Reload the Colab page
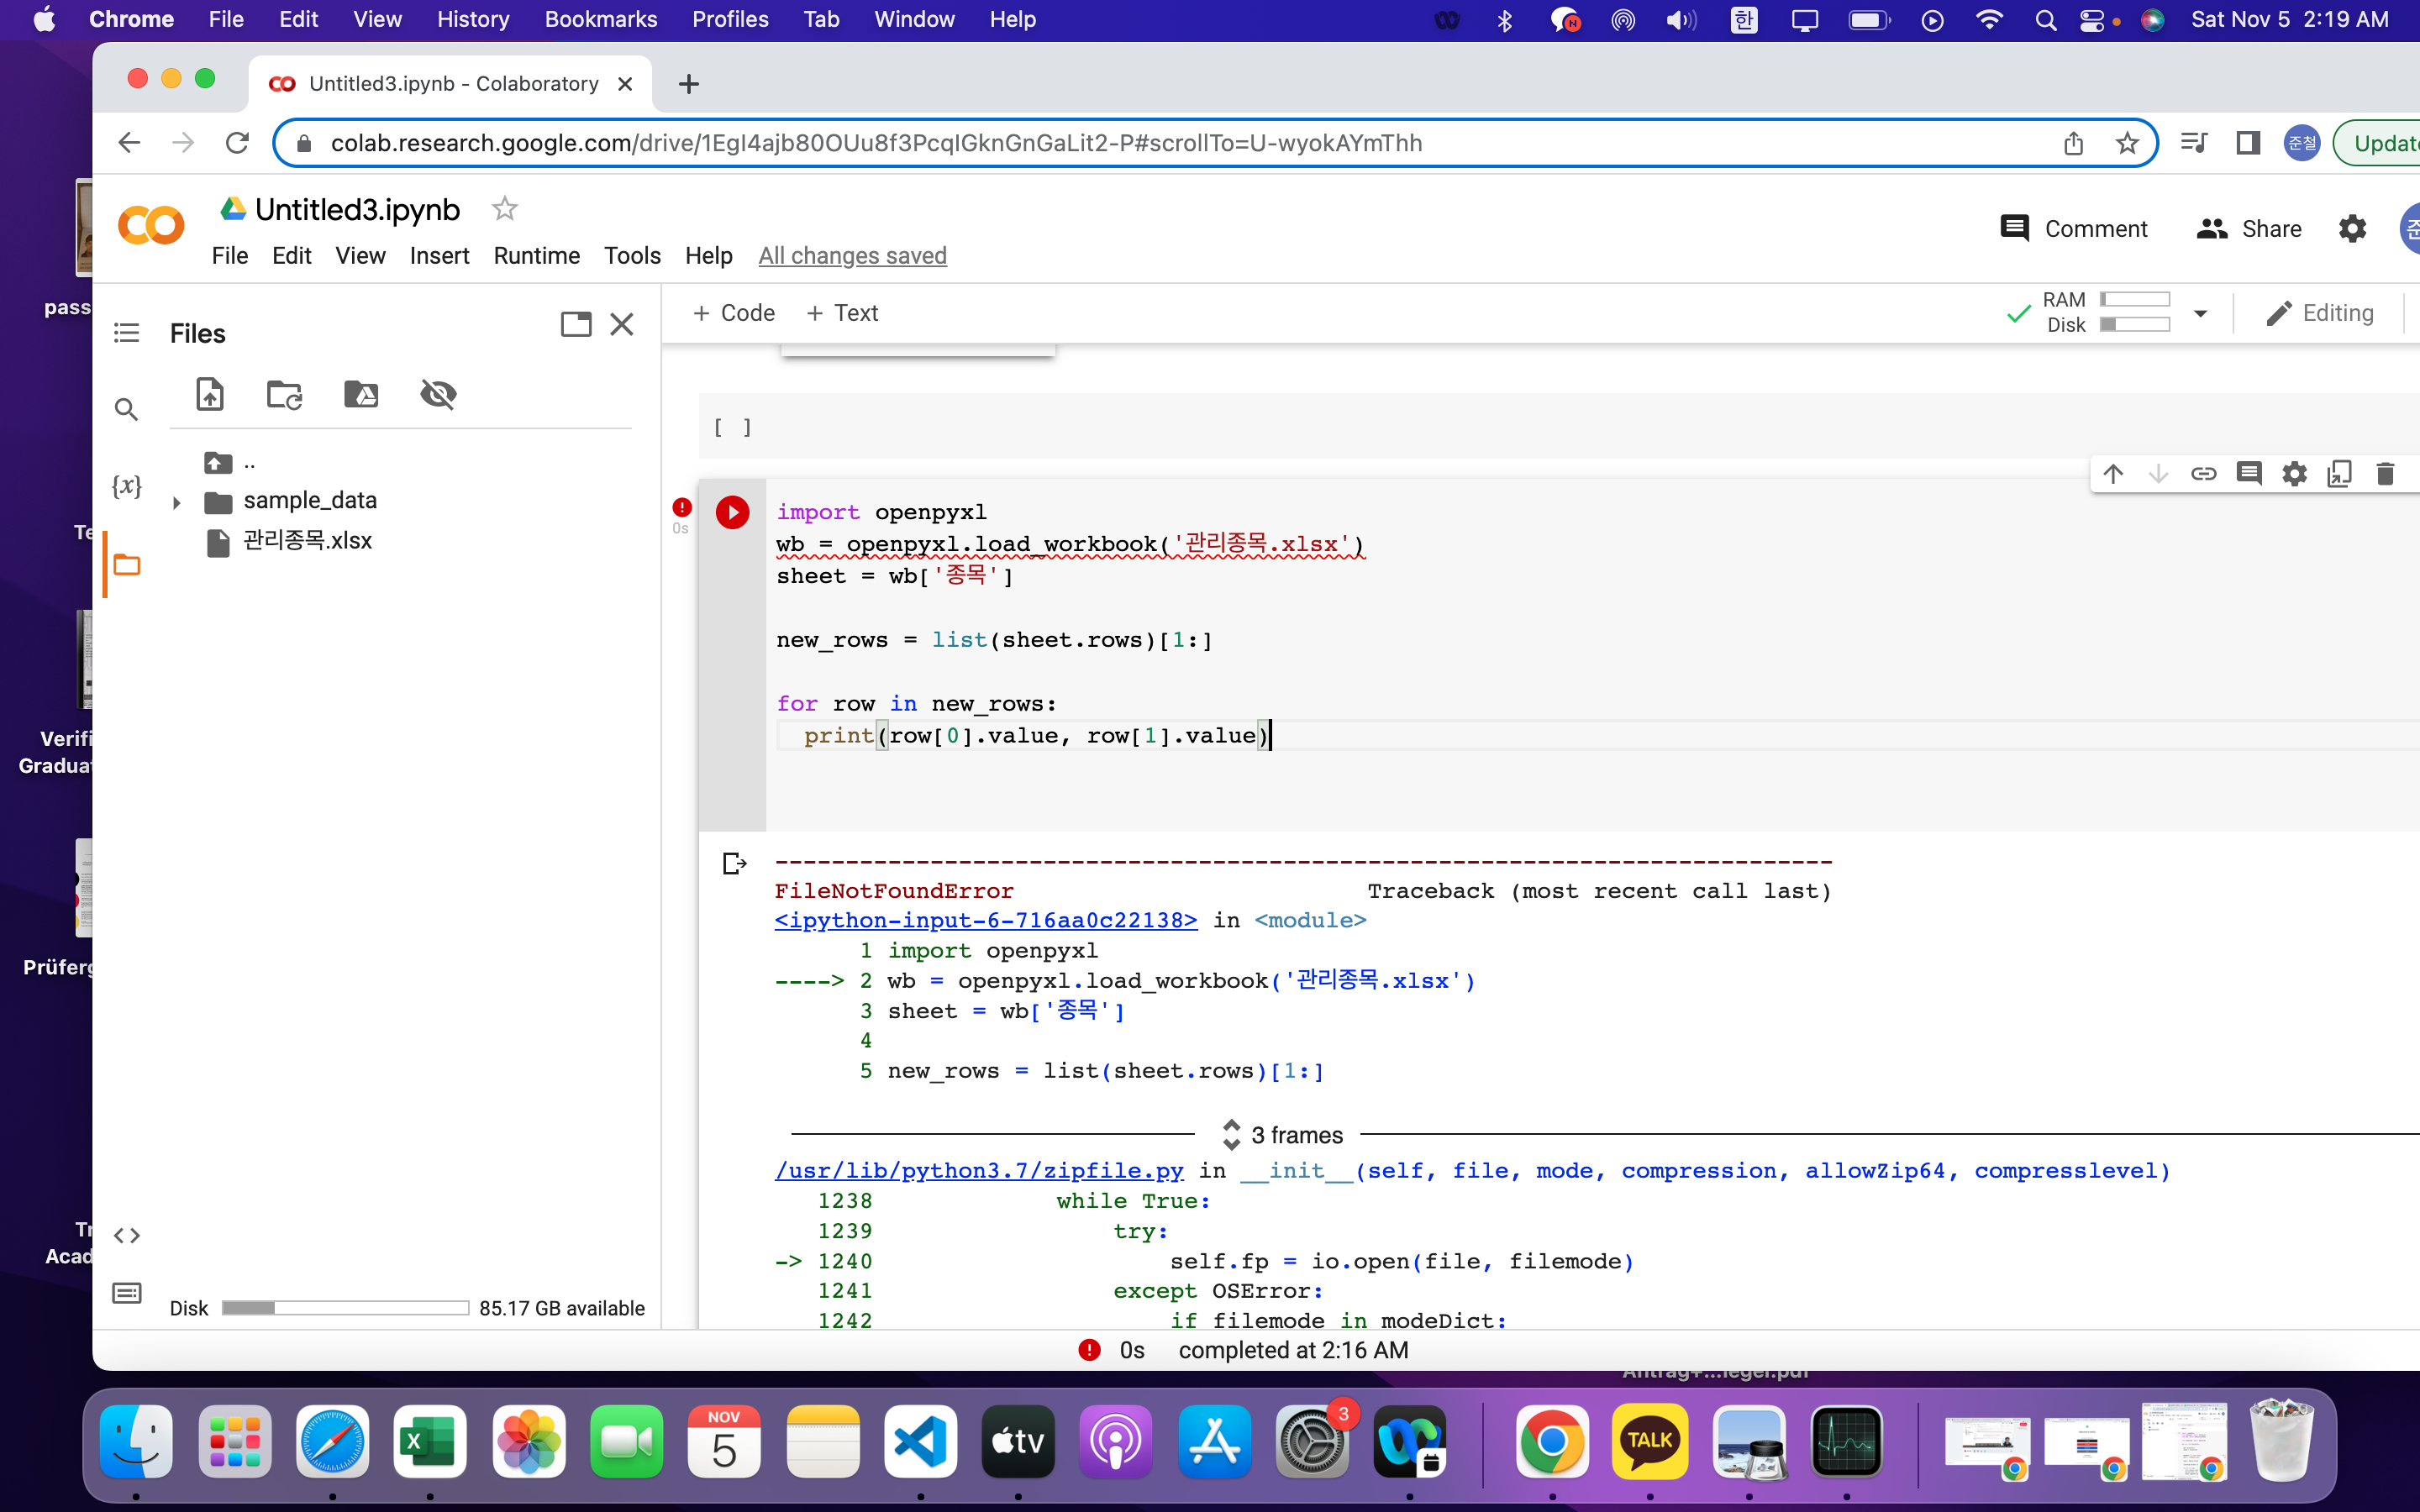Viewport: 2420px width, 1512px height. pos(237,143)
